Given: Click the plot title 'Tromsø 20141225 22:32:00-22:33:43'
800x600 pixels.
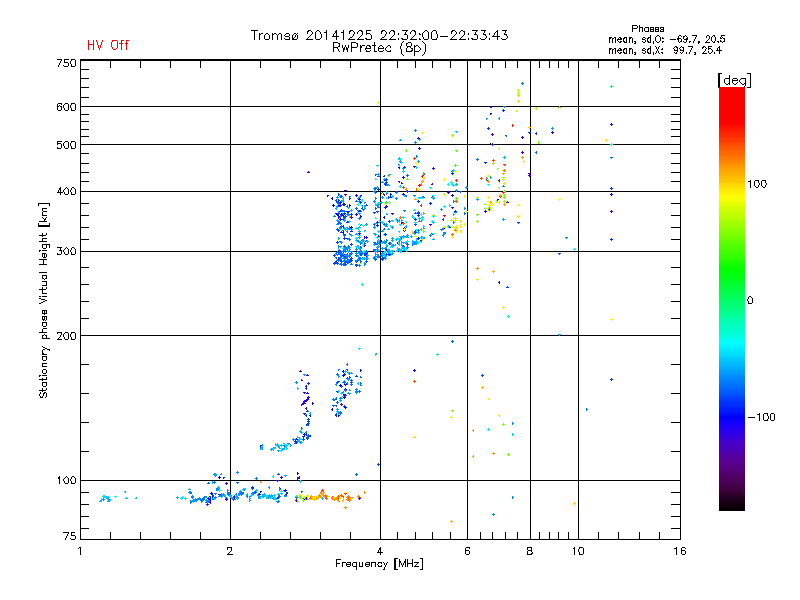Looking at the screenshot, I should coord(380,35).
